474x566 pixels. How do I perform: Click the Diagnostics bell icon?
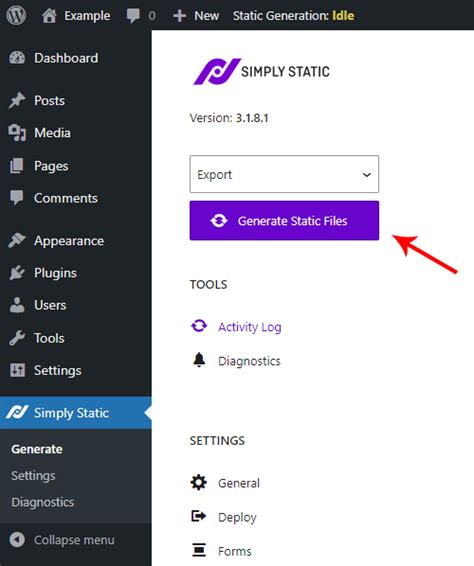pyautogui.click(x=199, y=360)
